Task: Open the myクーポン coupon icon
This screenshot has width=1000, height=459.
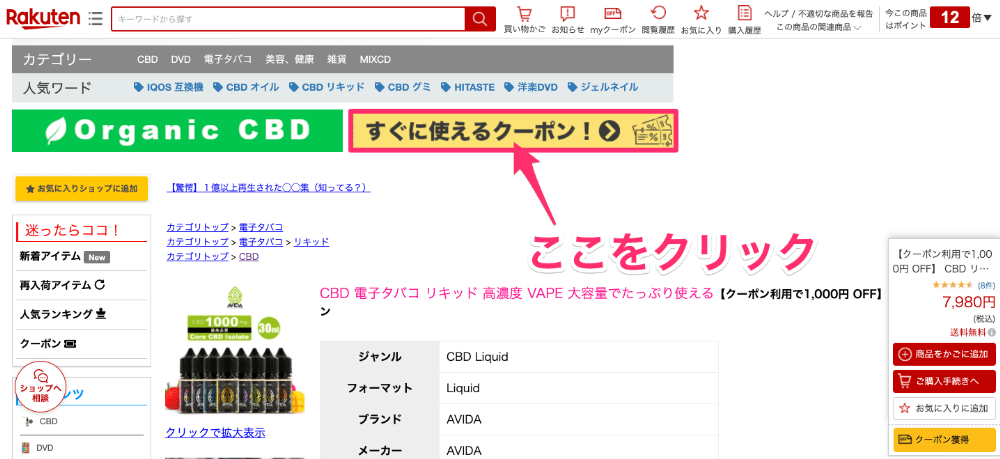Action: (x=612, y=18)
